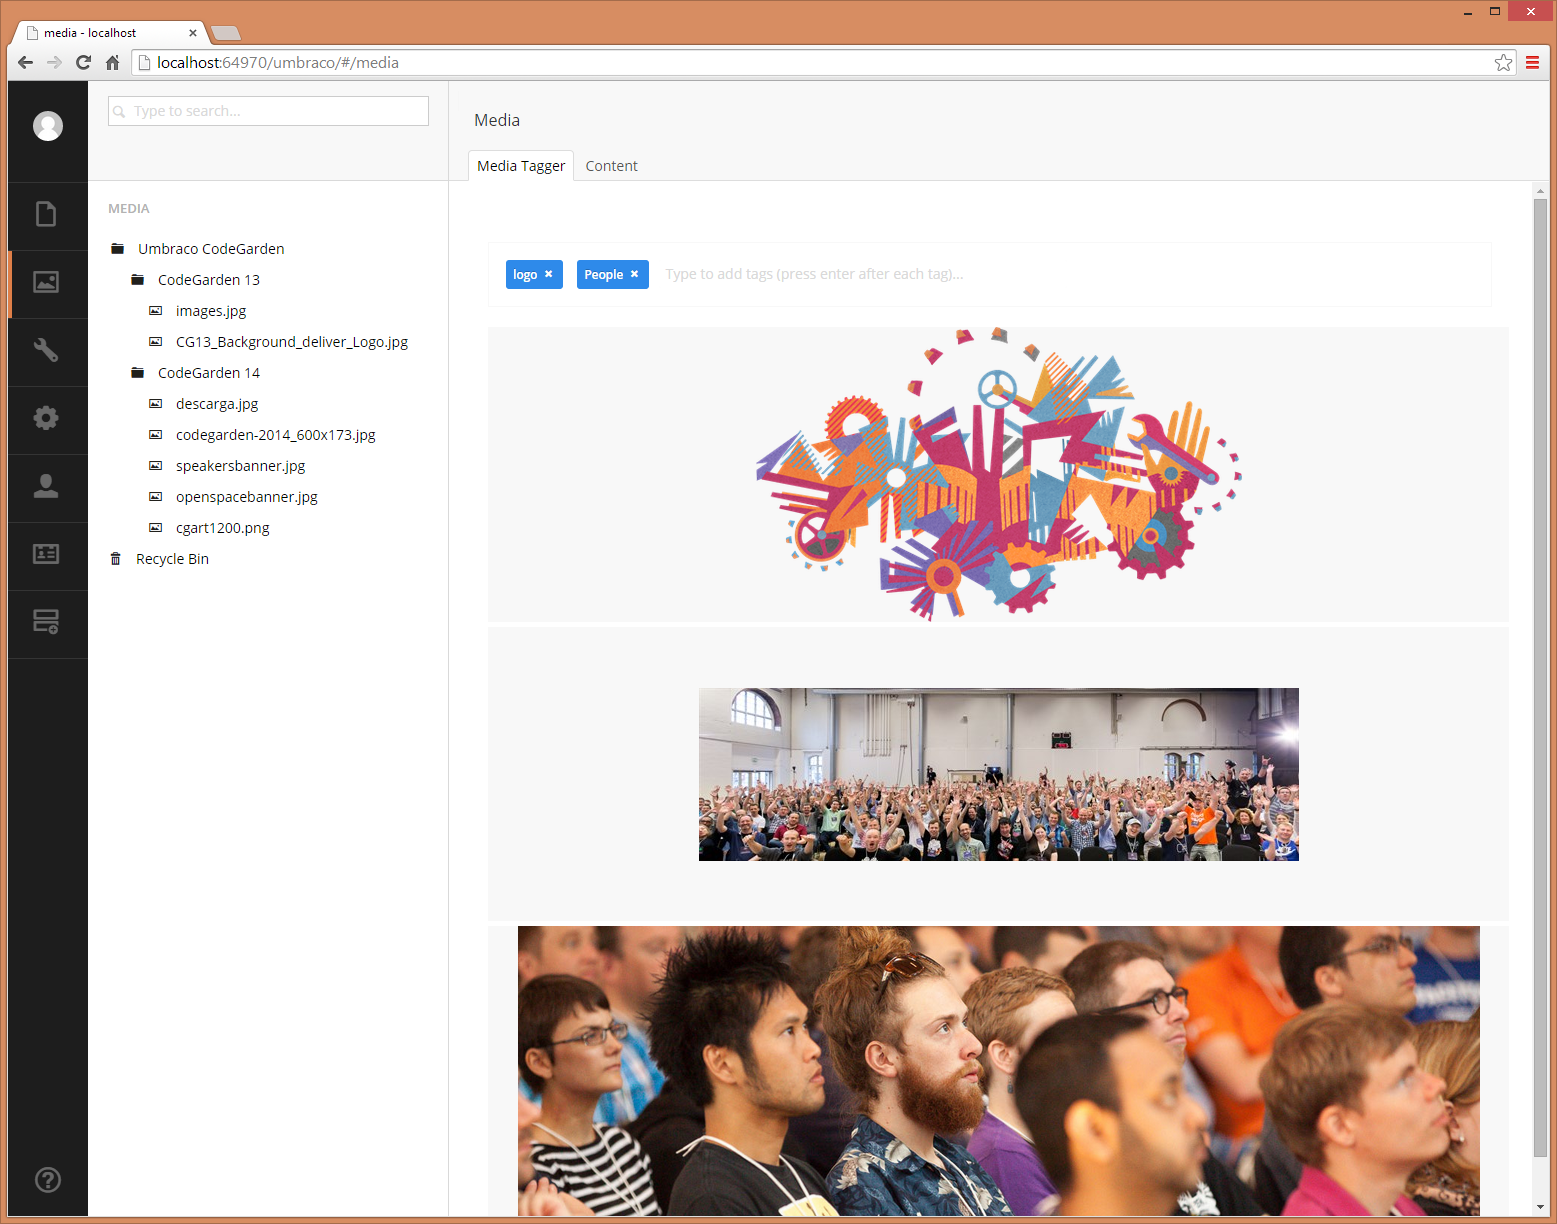Close the media - localhost browser tab
This screenshot has width=1557, height=1224.
[x=193, y=33]
